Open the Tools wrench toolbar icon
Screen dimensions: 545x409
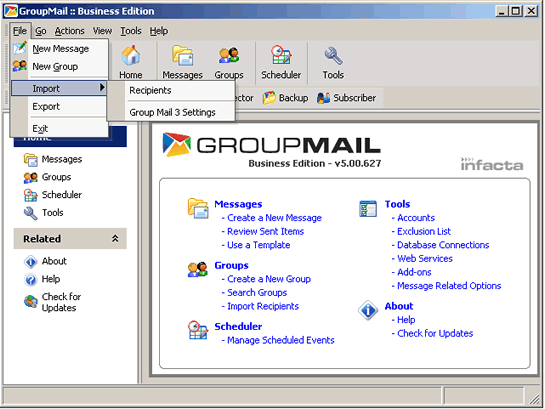click(333, 63)
